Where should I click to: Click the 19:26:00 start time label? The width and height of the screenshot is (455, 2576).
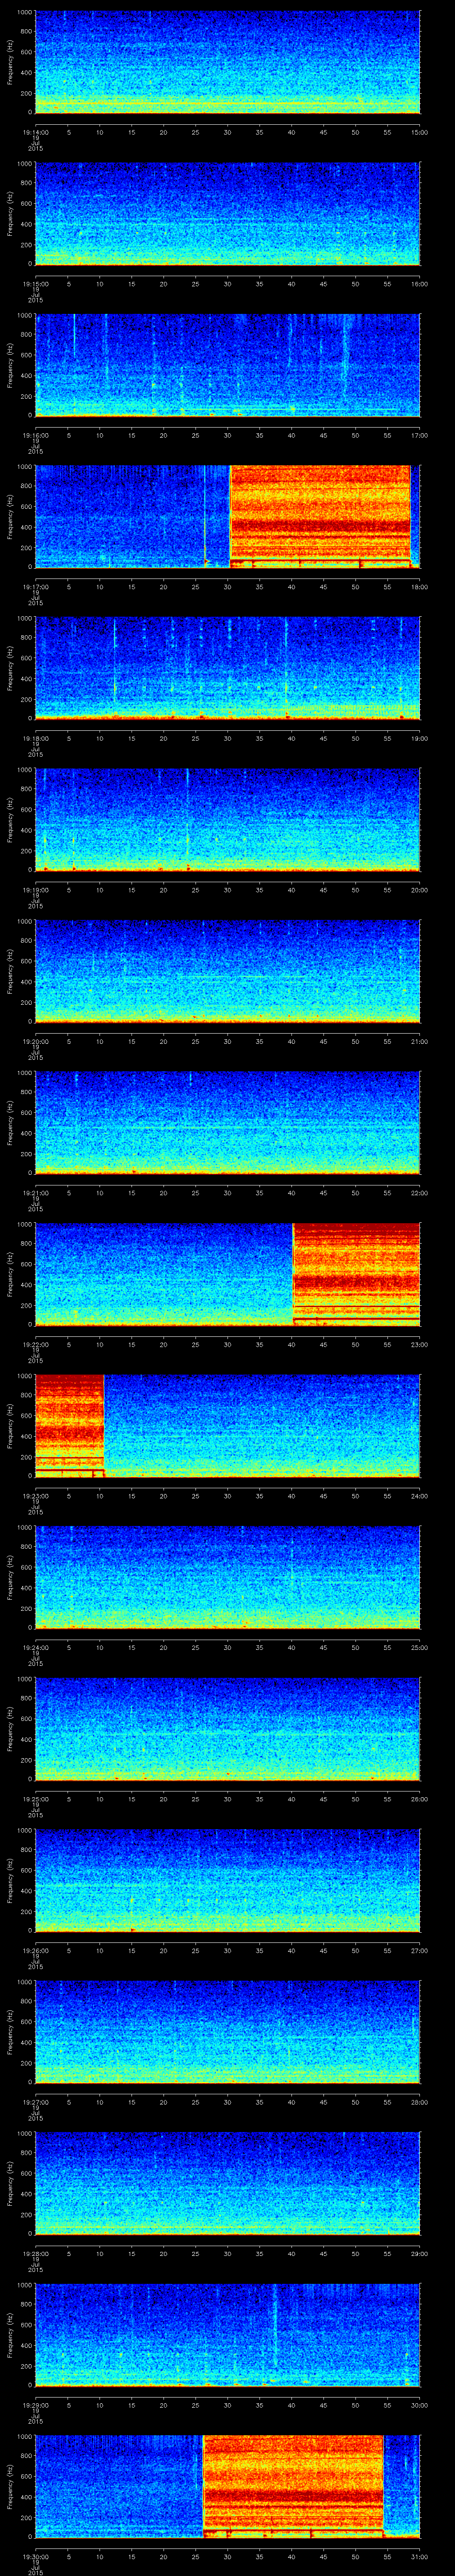tap(35, 1950)
